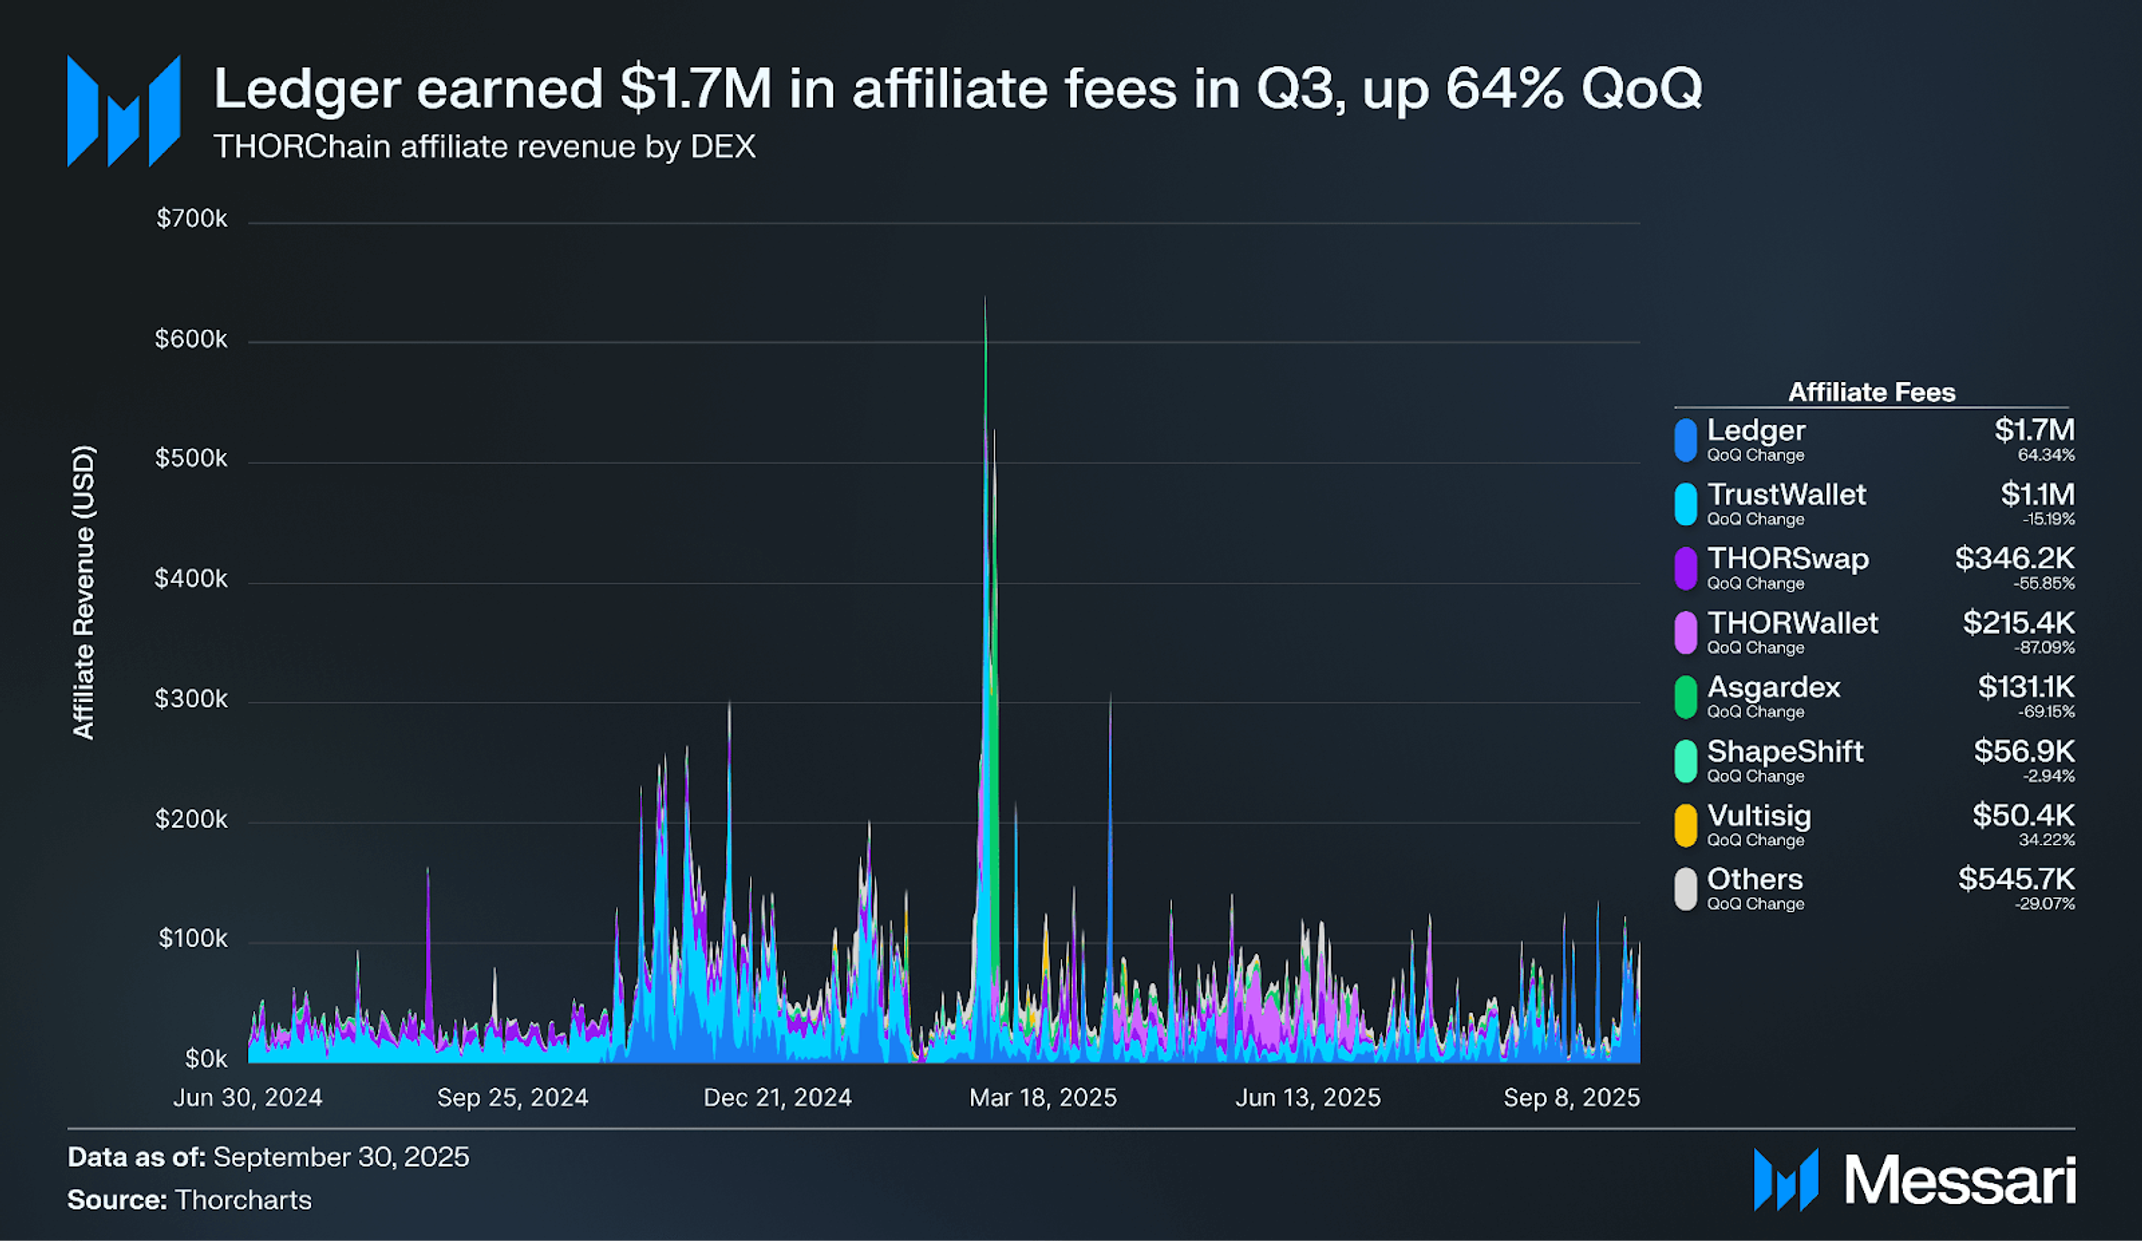Screen dimensions: 2142x1241
Task: Select the Ledger legend label
Action: (1755, 431)
